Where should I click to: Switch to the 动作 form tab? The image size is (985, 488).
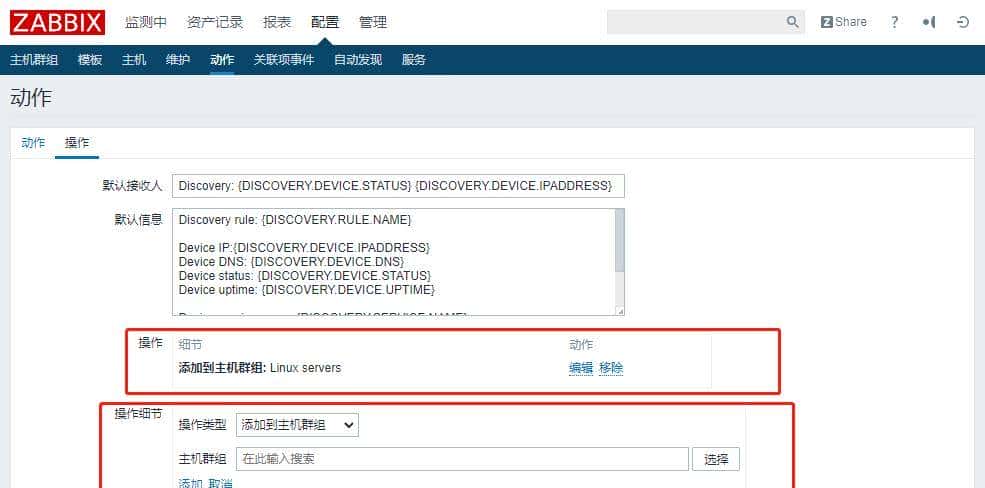tap(33, 143)
